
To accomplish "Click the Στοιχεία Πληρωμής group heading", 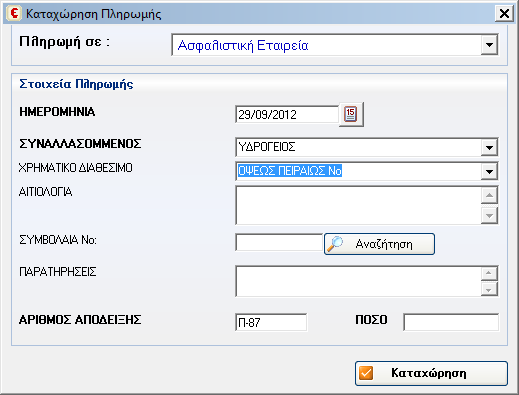I will pos(76,84).
